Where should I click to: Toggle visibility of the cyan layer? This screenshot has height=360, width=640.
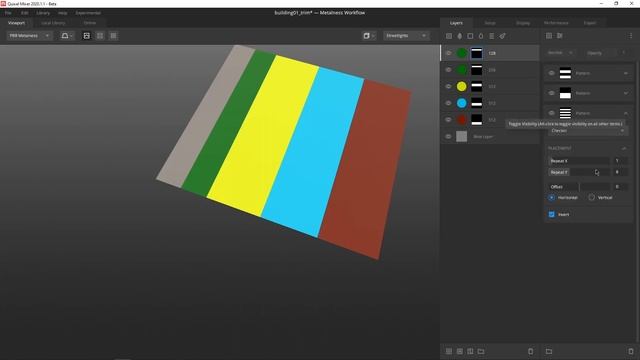(449, 103)
